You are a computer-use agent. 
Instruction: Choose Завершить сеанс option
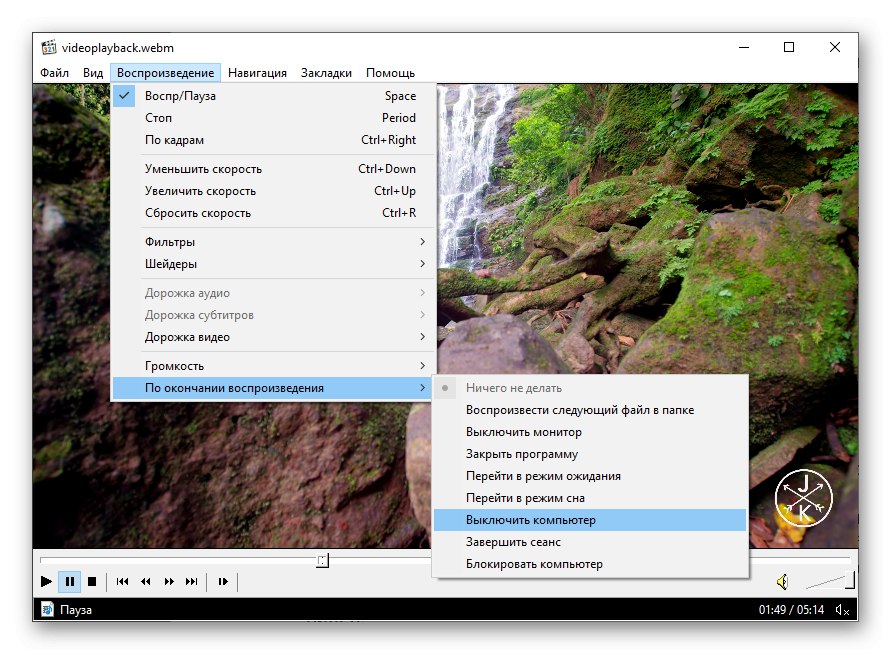[590, 543]
